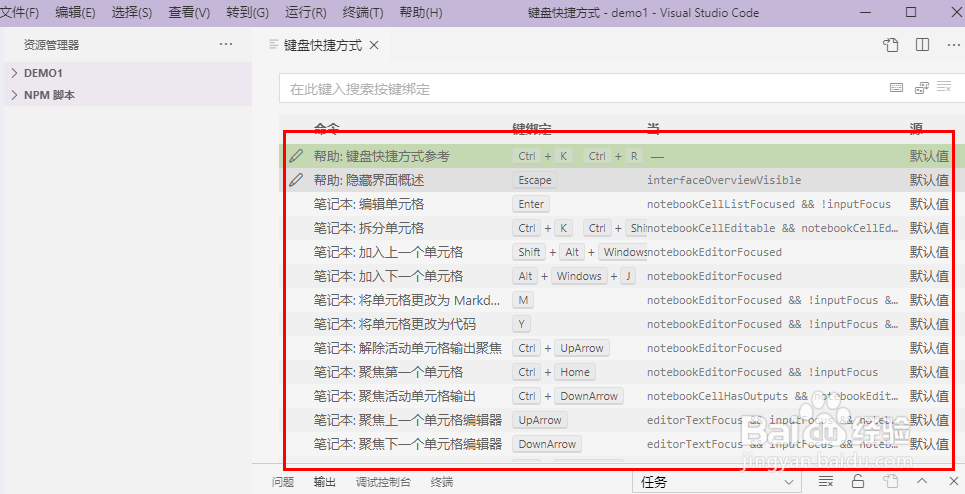
Task: Click the Y keybinding cell
Action: point(522,324)
